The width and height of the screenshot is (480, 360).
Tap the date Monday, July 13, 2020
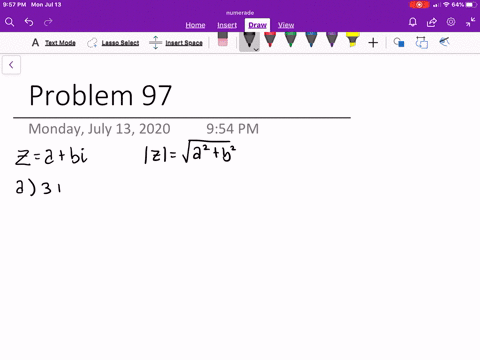(x=99, y=129)
